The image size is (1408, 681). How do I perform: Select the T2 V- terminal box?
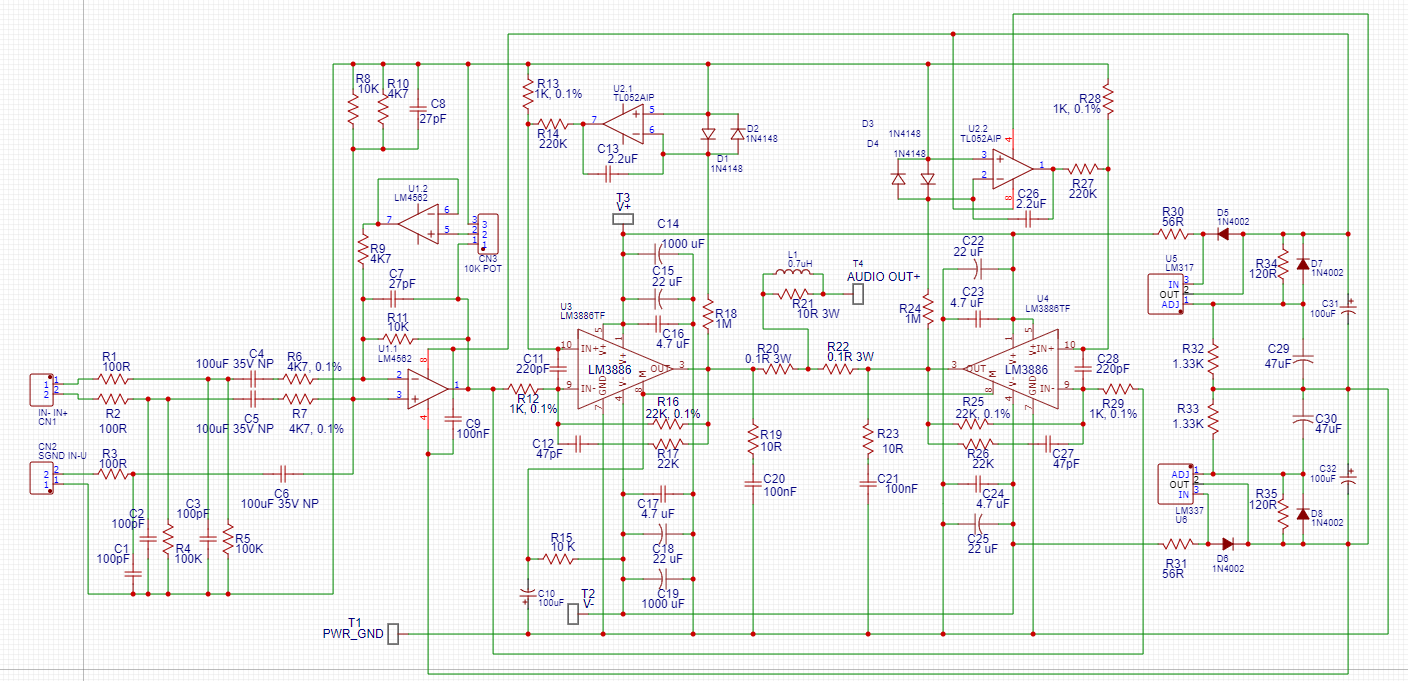572,613
